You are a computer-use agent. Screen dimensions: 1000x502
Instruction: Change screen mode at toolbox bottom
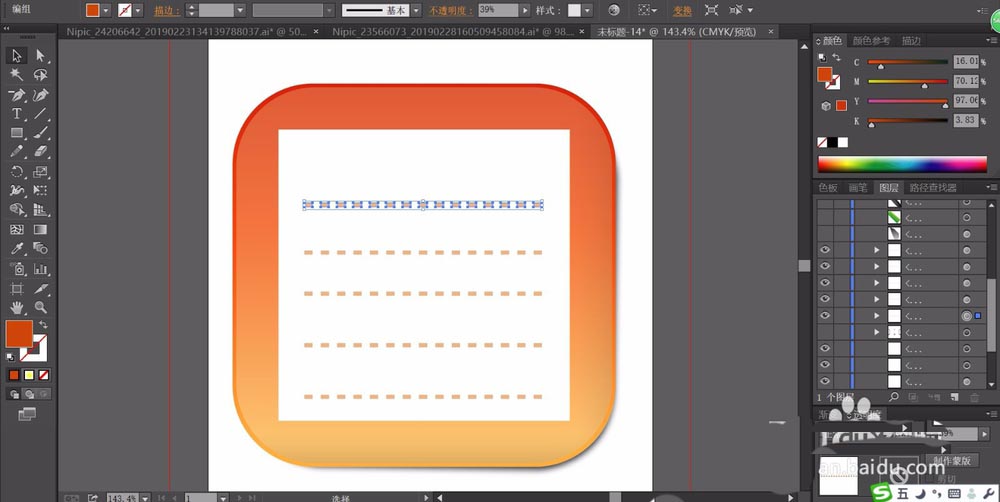[27, 415]
